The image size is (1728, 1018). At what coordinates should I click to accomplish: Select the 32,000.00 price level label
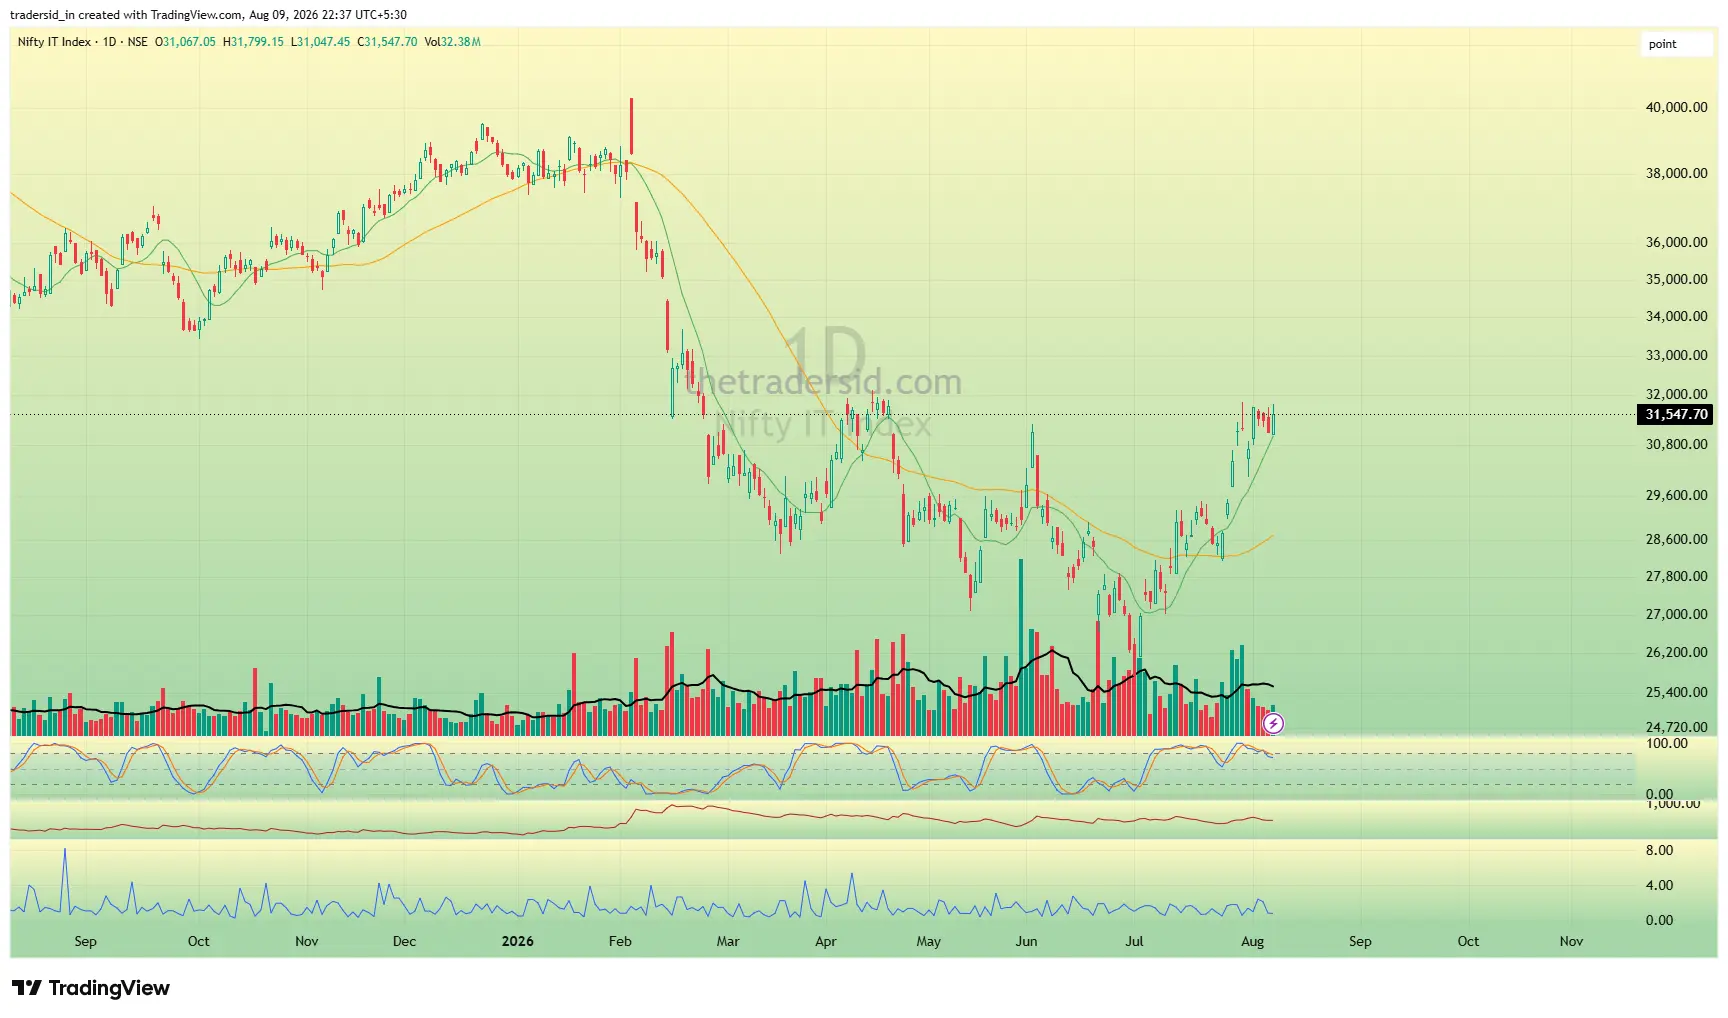pyautogui.click(x=1676, y=394)
